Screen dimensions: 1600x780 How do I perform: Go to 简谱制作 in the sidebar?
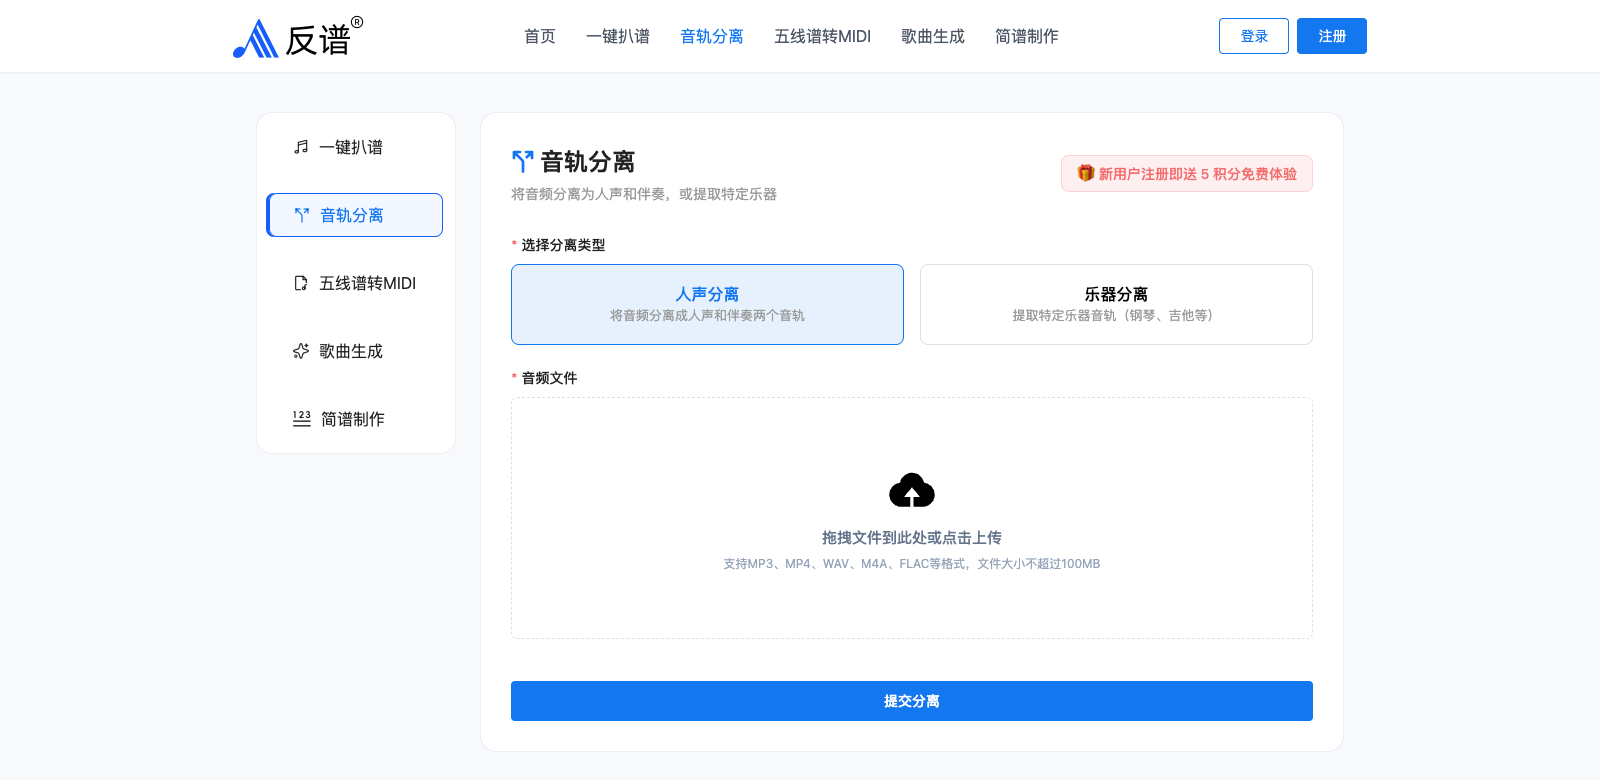[355, 419]
